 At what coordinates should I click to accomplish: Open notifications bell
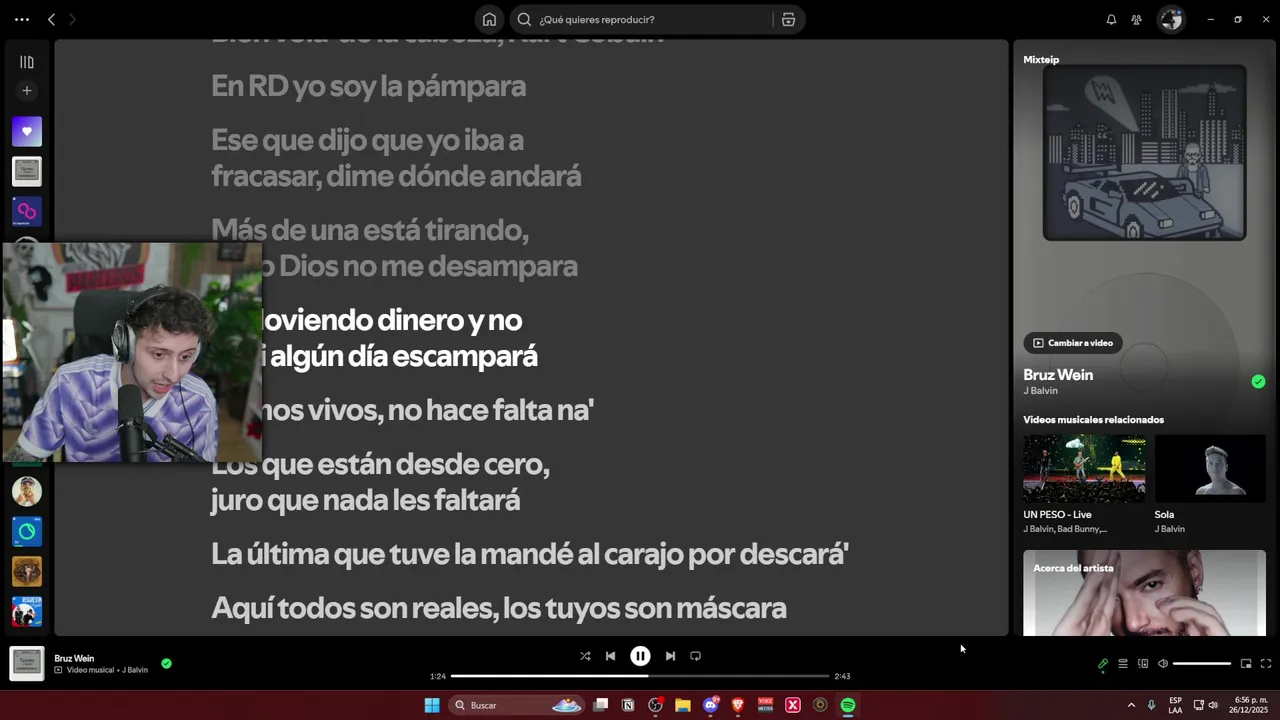(x=1111, y=19)
